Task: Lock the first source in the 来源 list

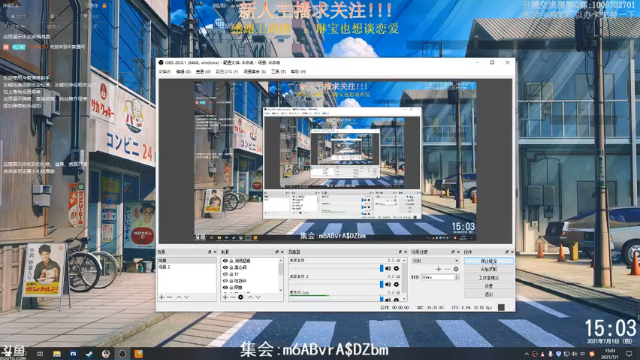Action: point(231,261)
